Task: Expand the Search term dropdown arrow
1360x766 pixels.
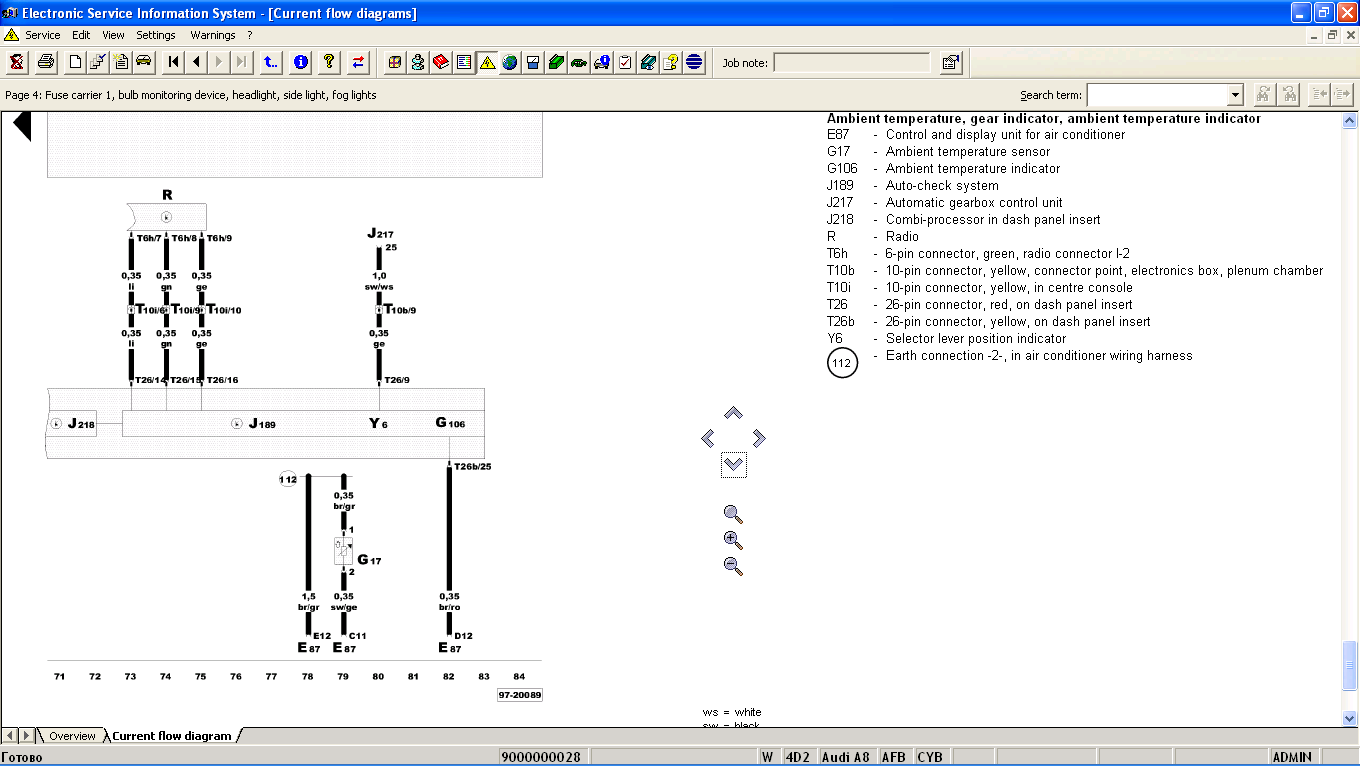Action: click(x=1235, y=95)
